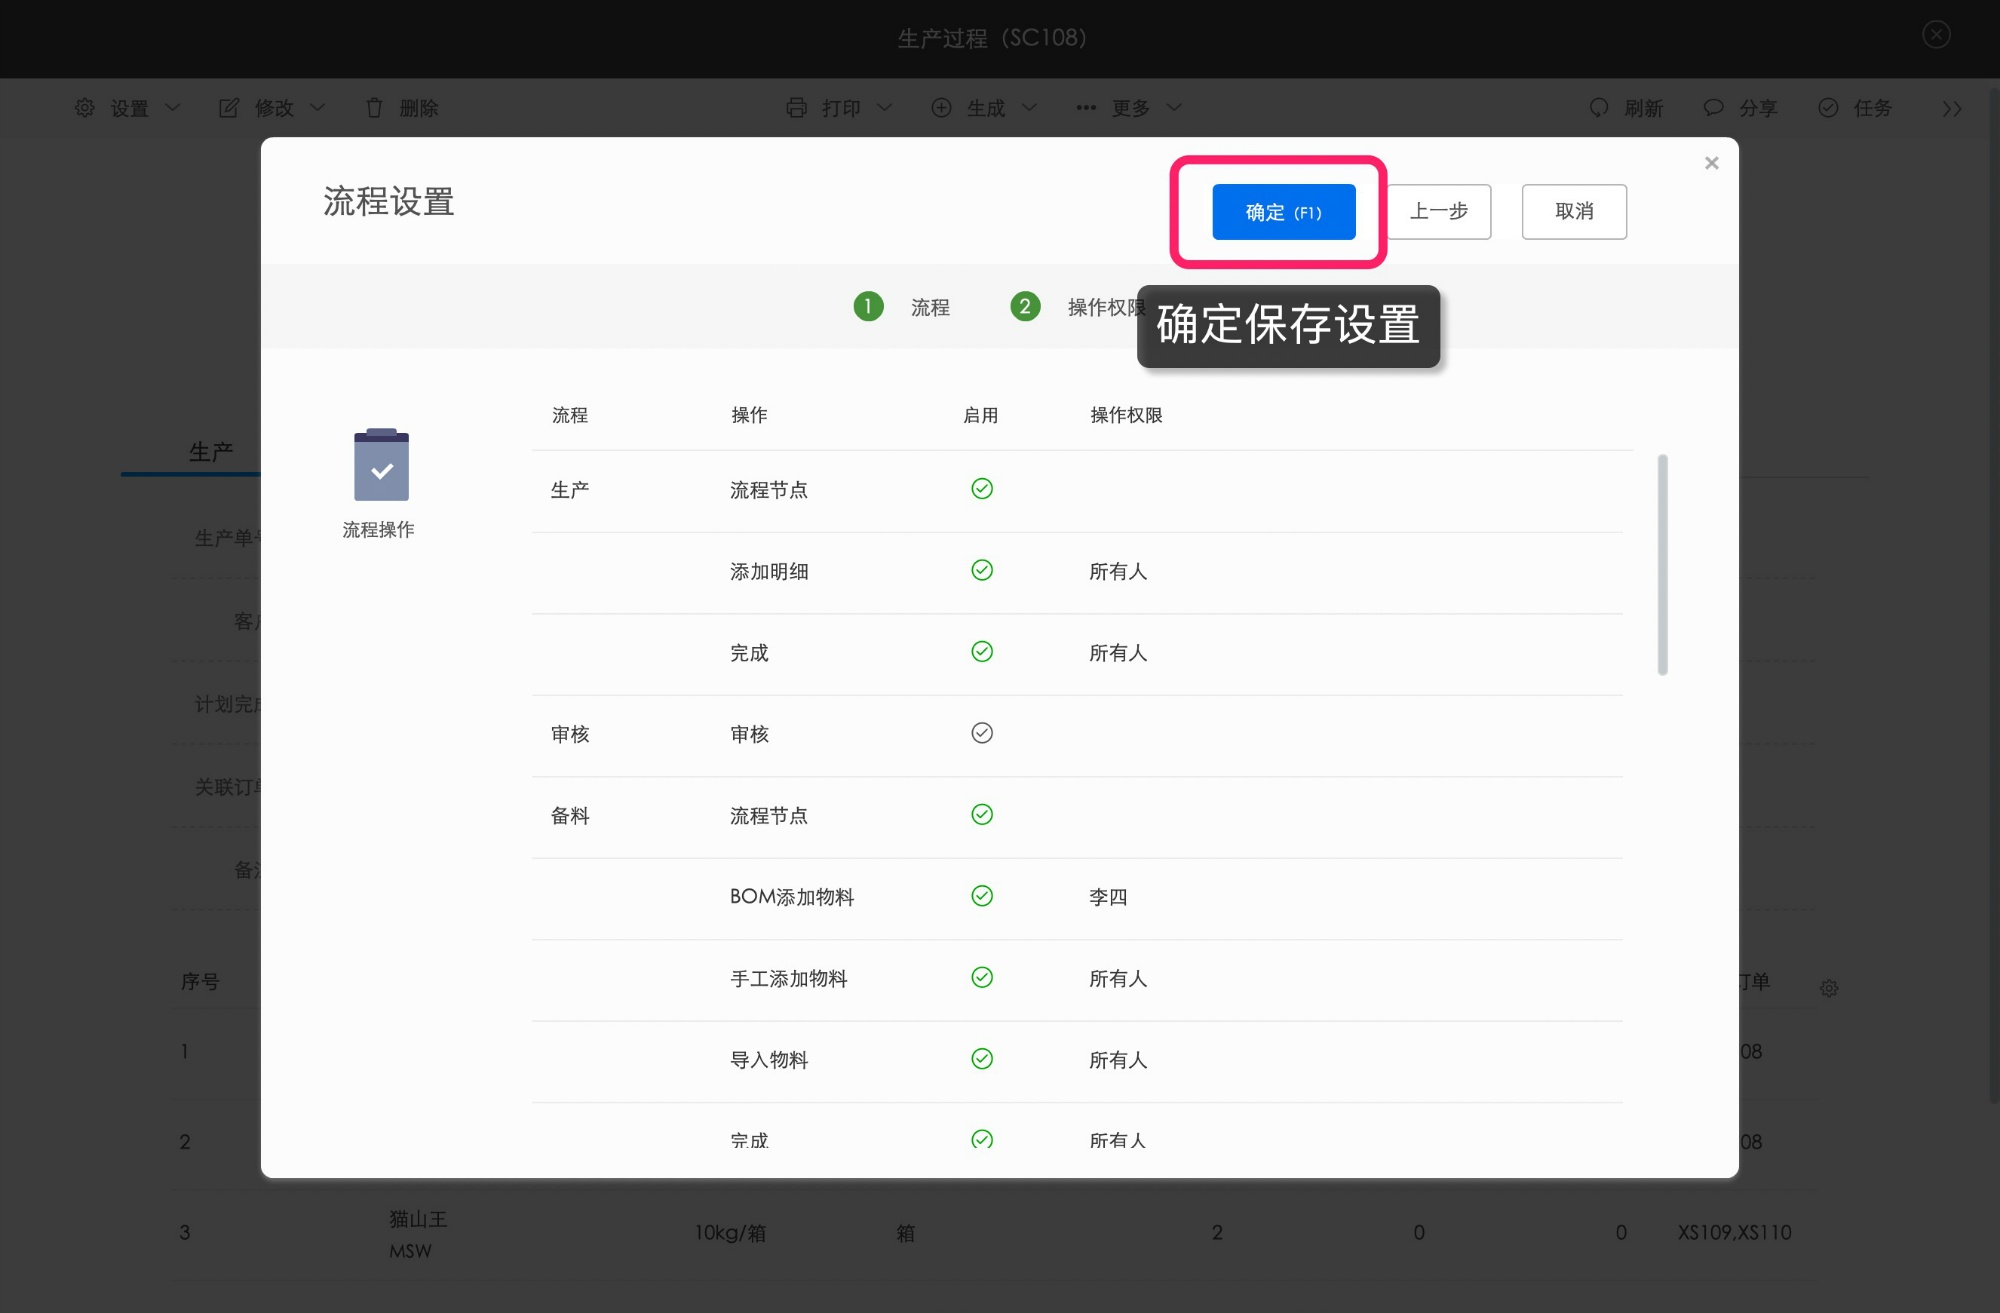Viewport: 2000px width, 1313px height.
Task: Click the dialog's vertical scrollbar
Action: click(x=1662, y=565)
